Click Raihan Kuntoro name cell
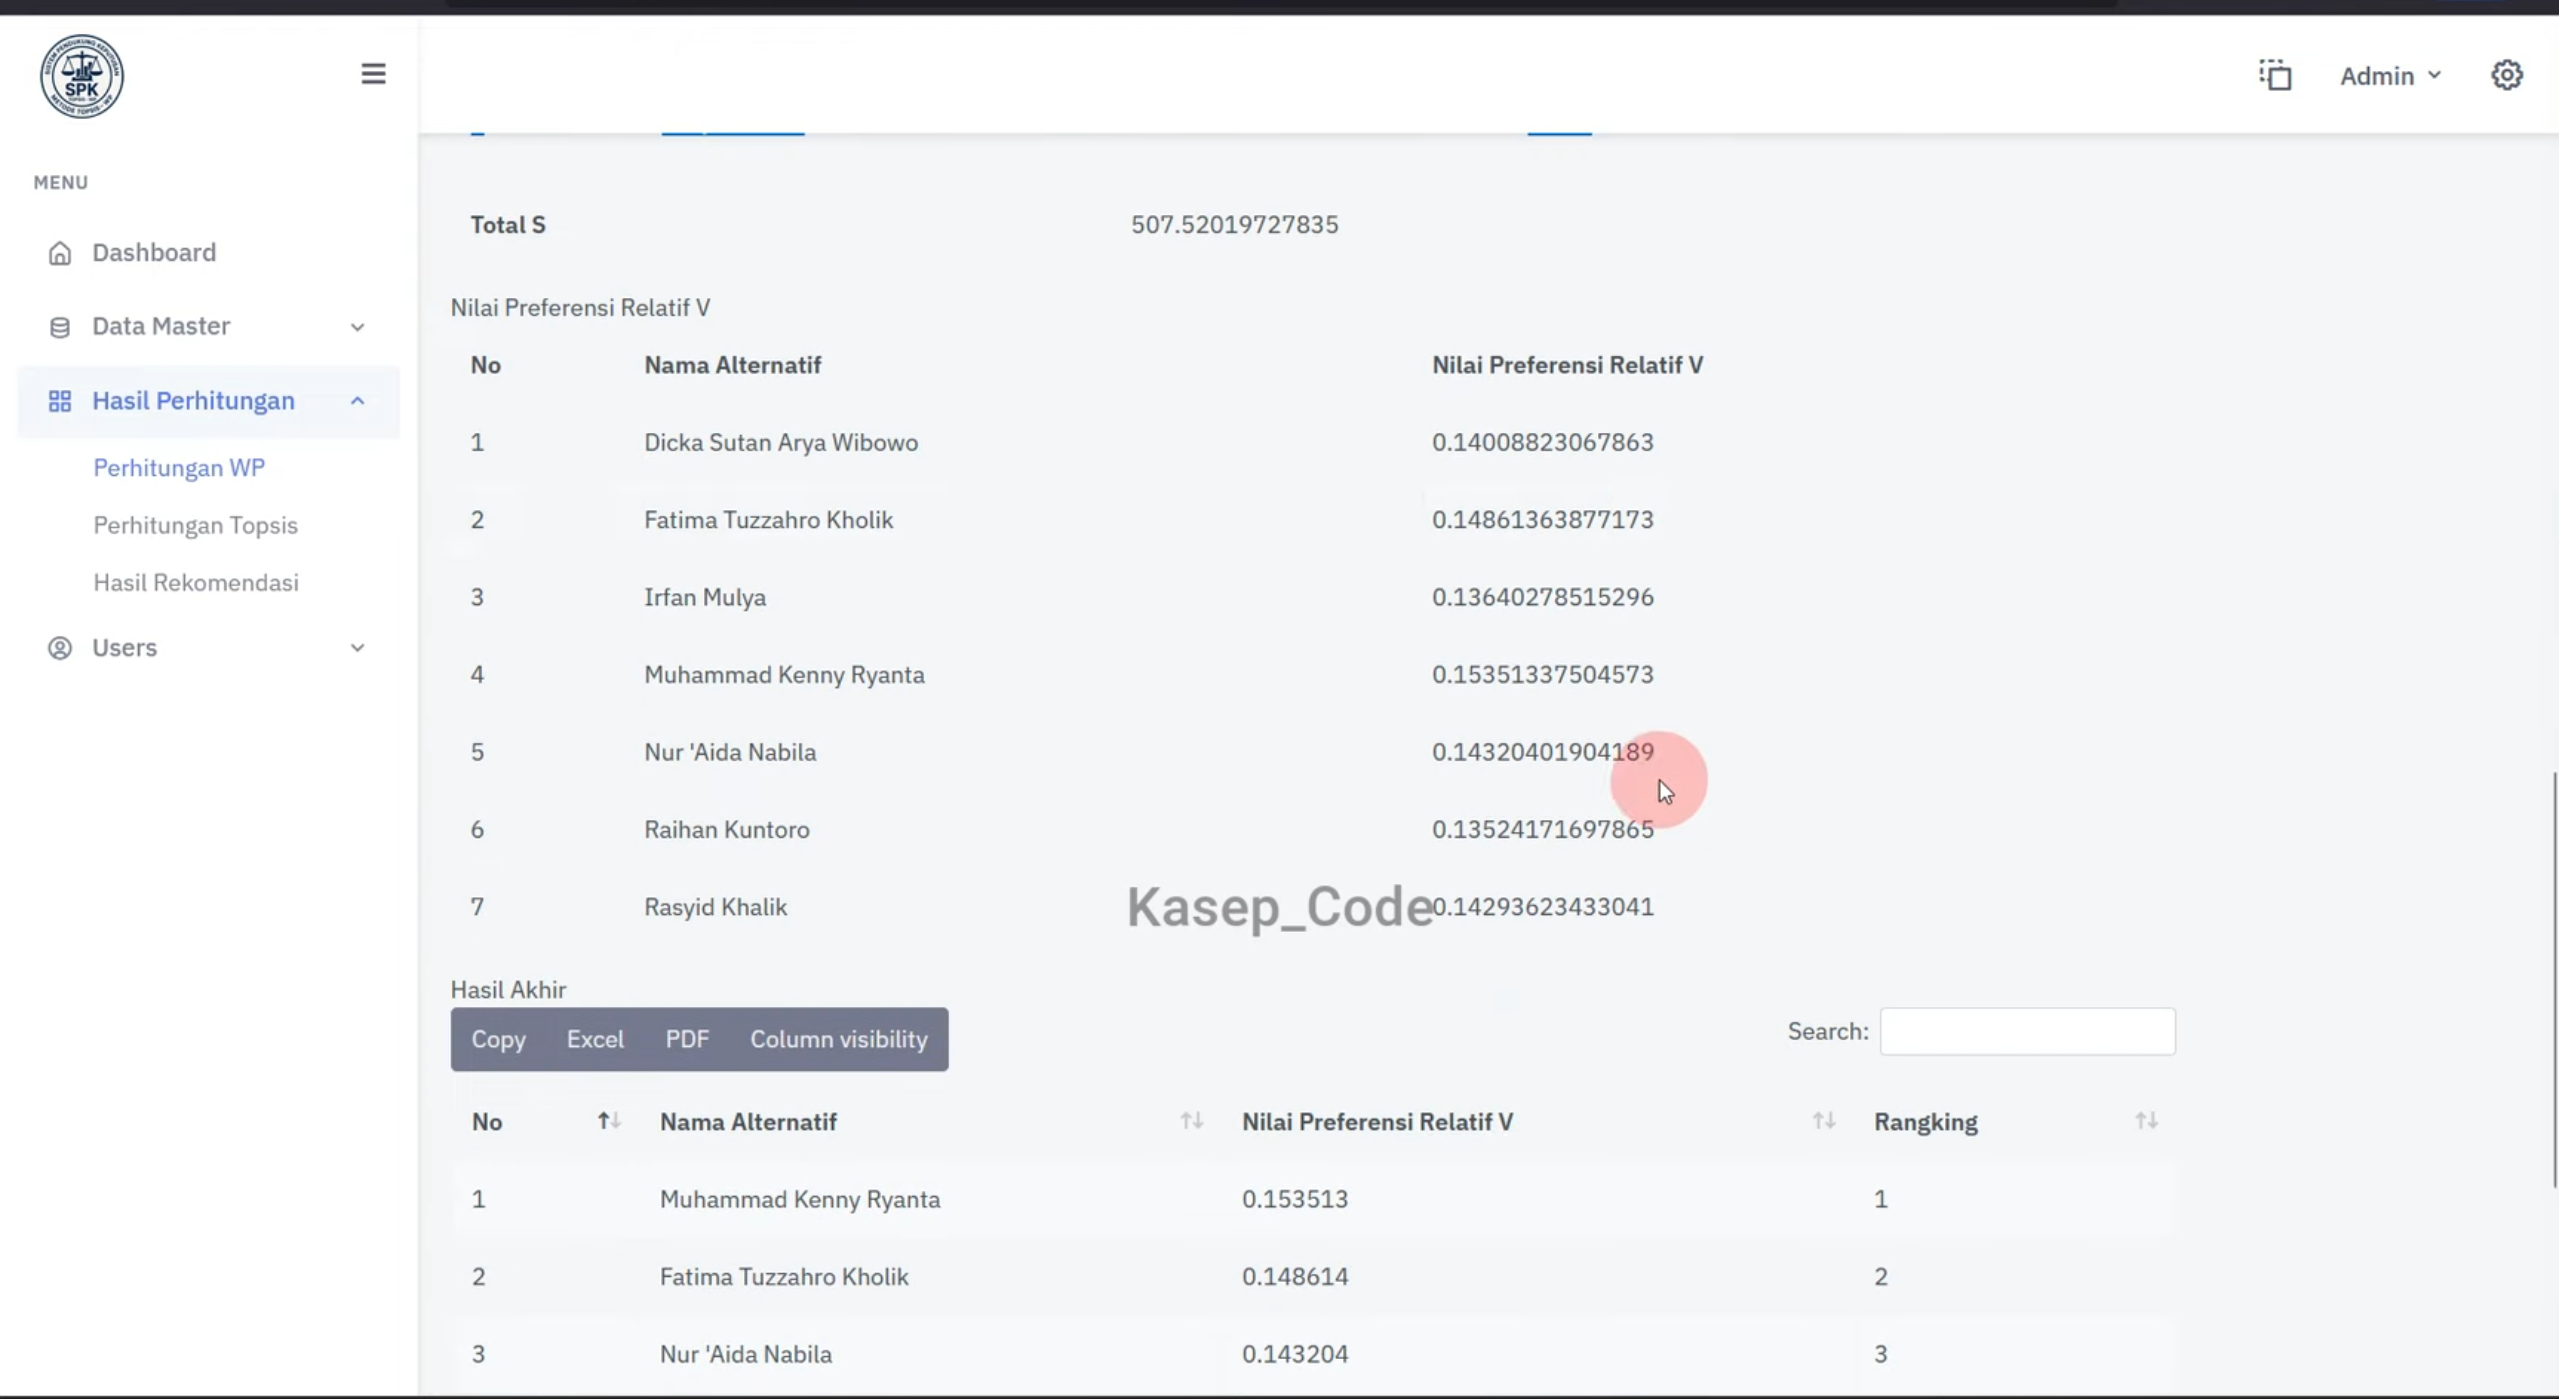Image resolution: width=2559 pixels, height=1399 pixels. click(x=727, y=830)
